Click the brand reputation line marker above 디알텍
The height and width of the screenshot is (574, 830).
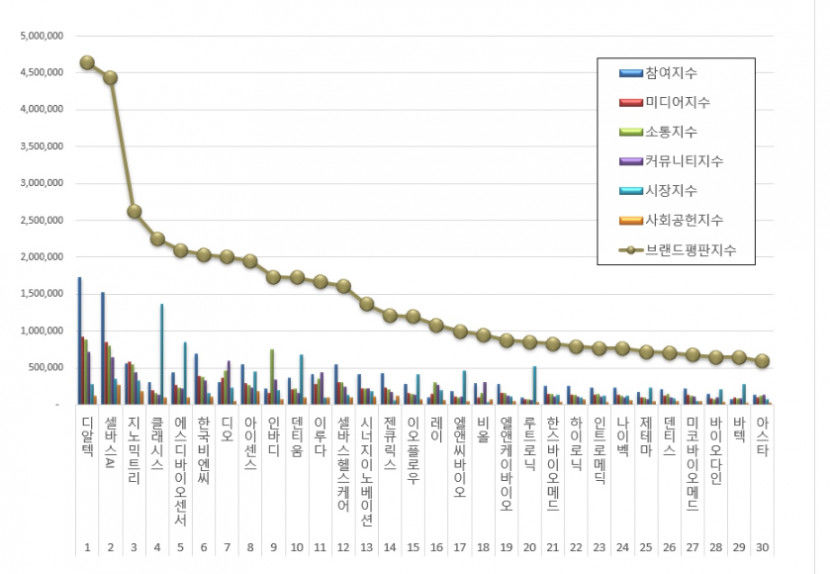[87, 63]
